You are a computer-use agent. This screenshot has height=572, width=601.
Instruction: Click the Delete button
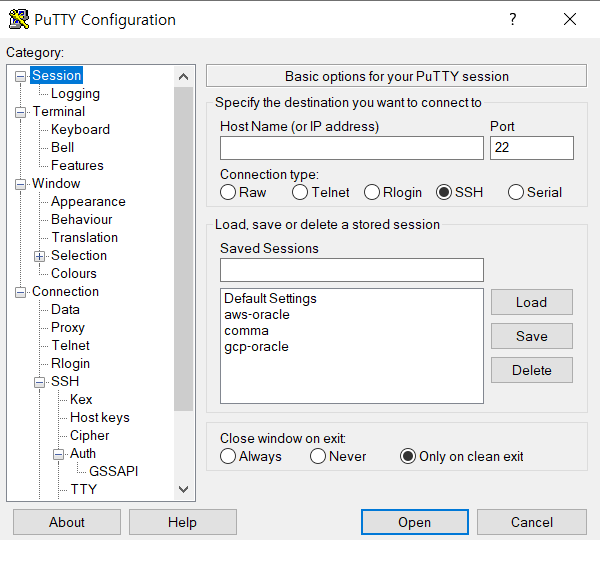532,370
